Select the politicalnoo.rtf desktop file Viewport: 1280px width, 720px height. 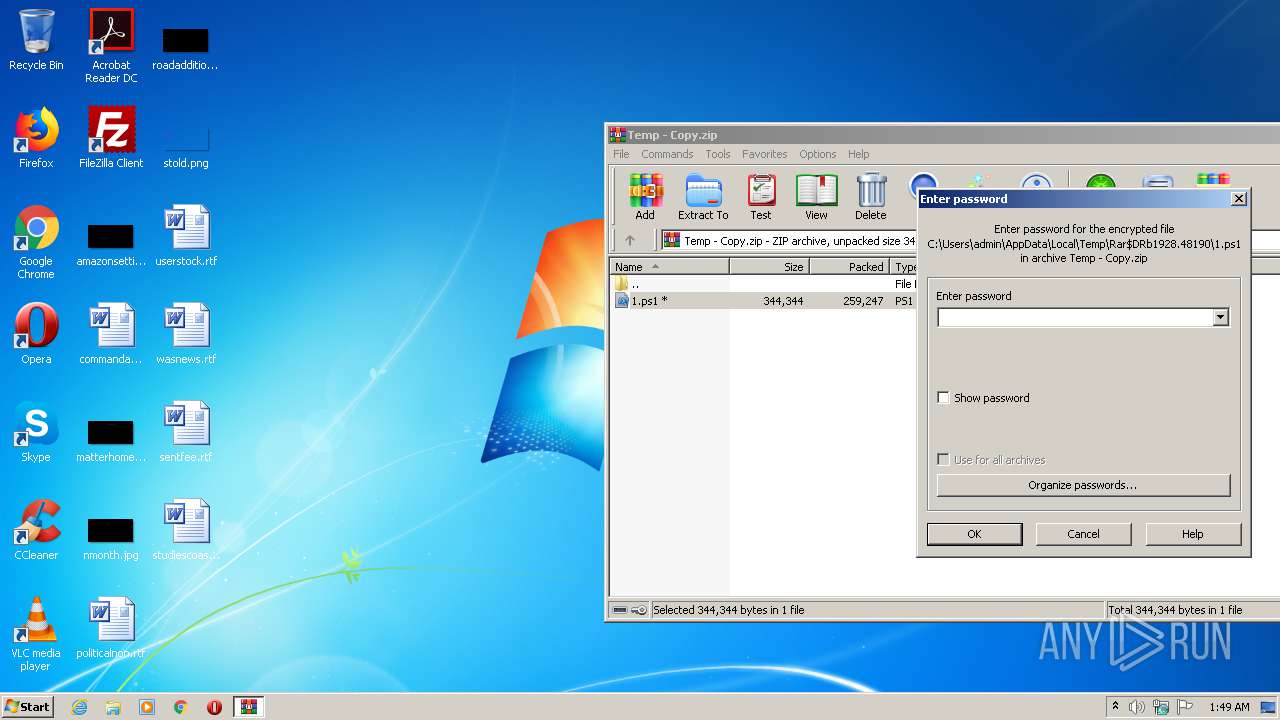111,628
